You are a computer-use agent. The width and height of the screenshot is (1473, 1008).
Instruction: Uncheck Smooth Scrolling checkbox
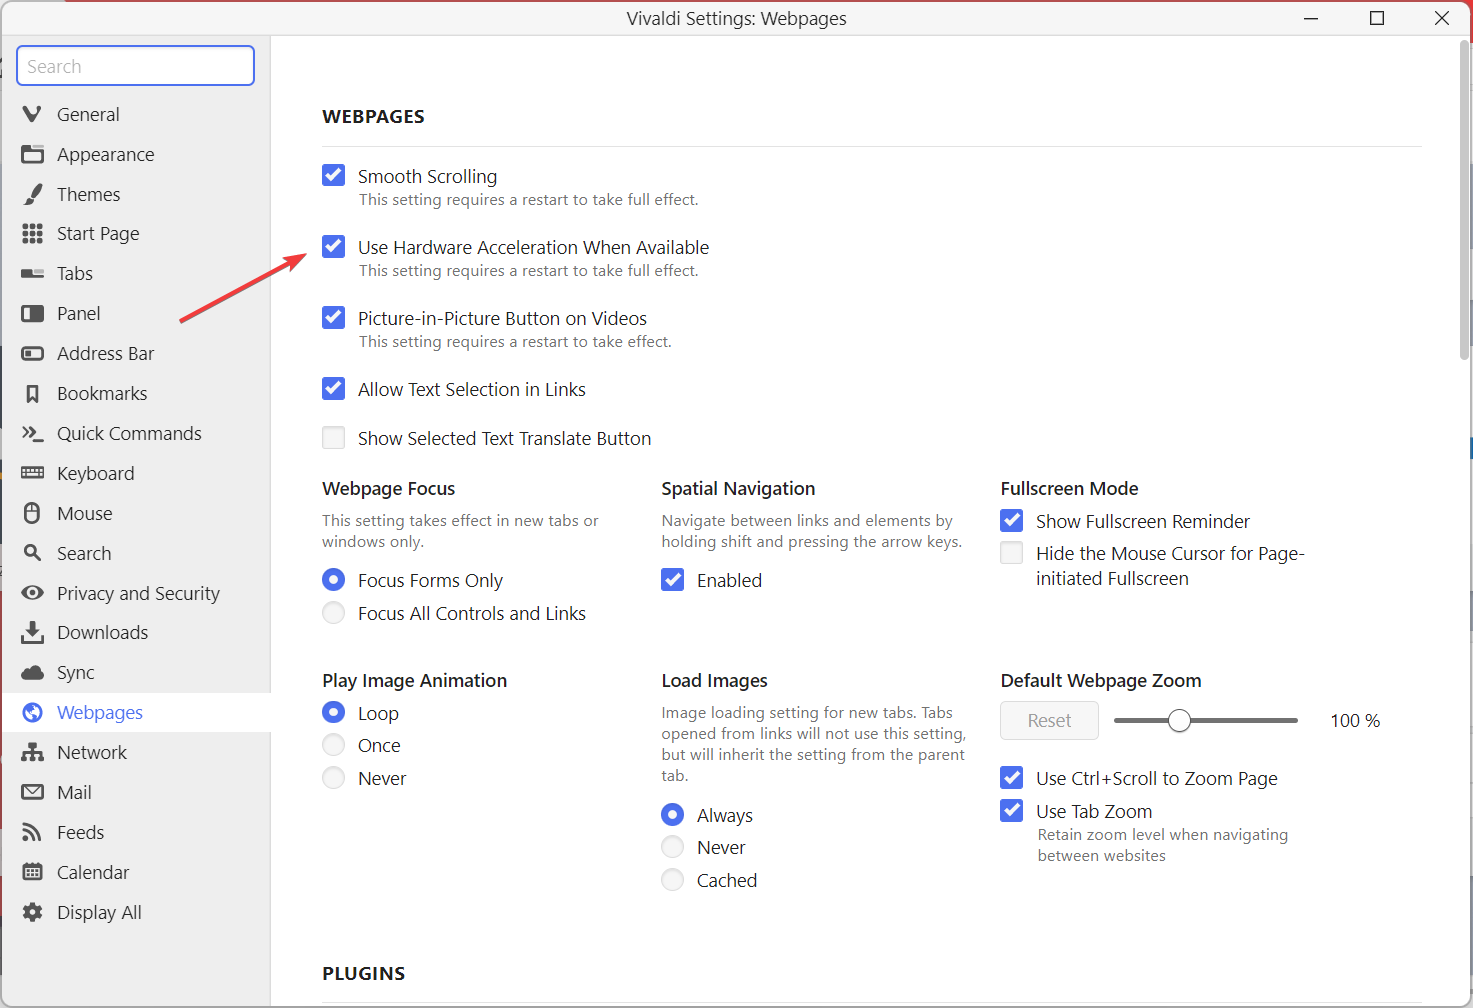[334, 176]
